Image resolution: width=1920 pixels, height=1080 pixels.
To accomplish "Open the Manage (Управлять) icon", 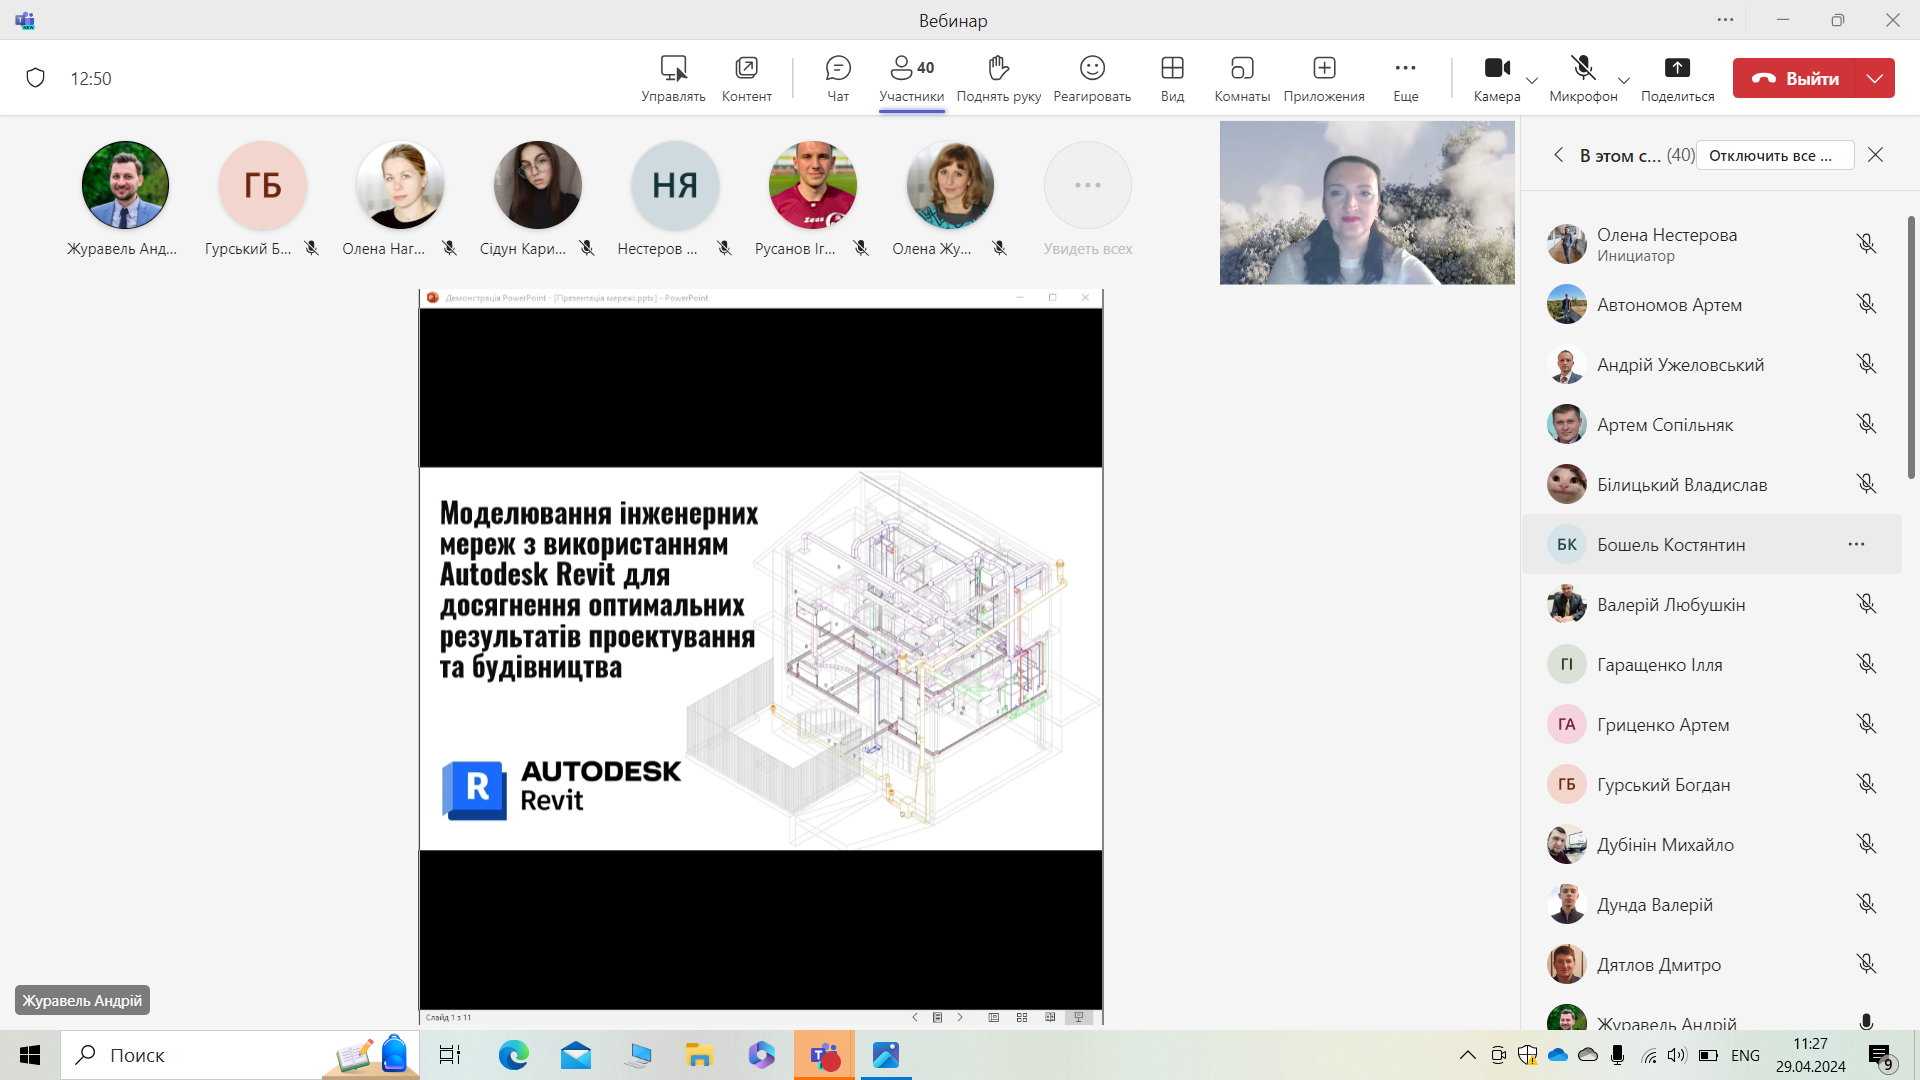I will pyautogui.click(x=673, y=78).
